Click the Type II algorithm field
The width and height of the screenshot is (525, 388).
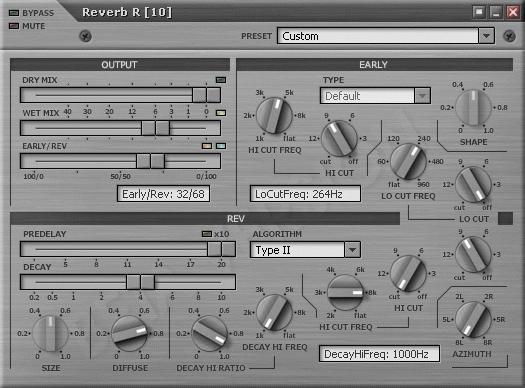point(297,250)
